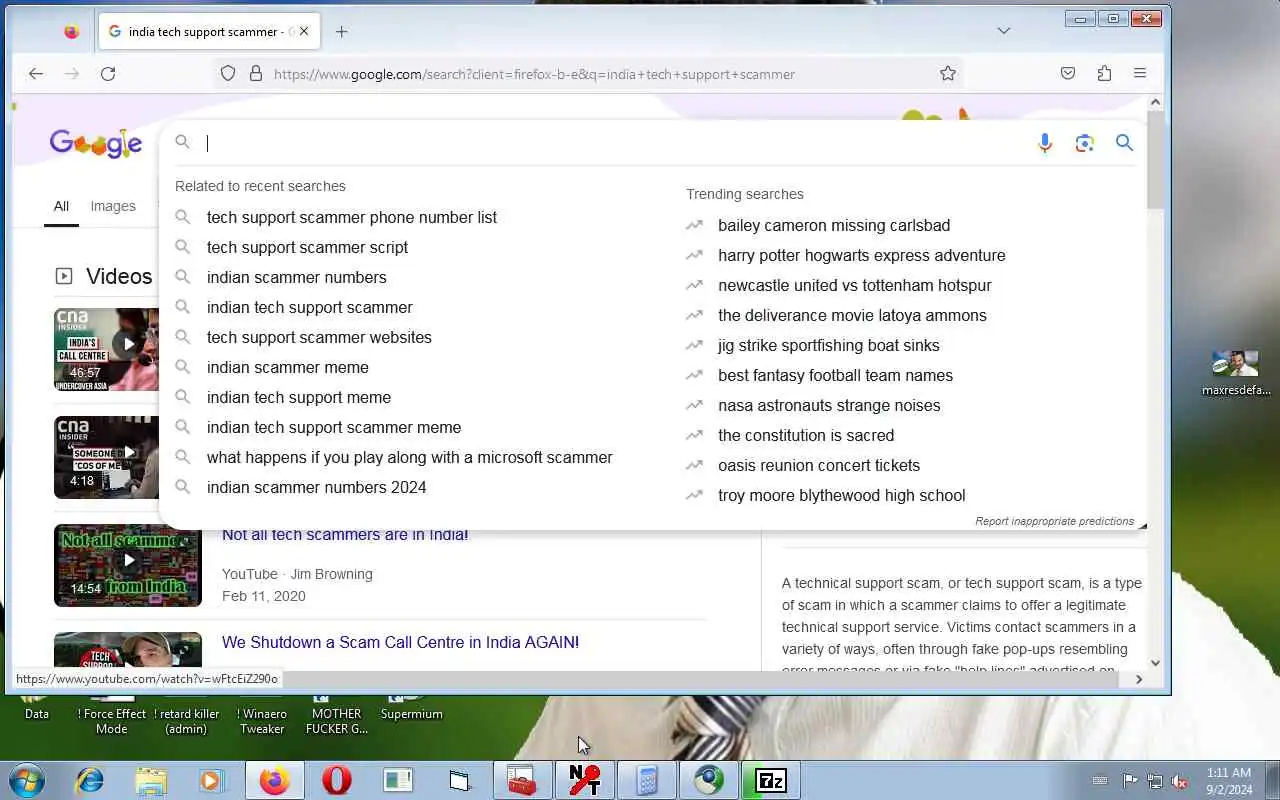Click the reload page icon
Viewport: 1280px width, 800px height.
click(x=108, y=74)
